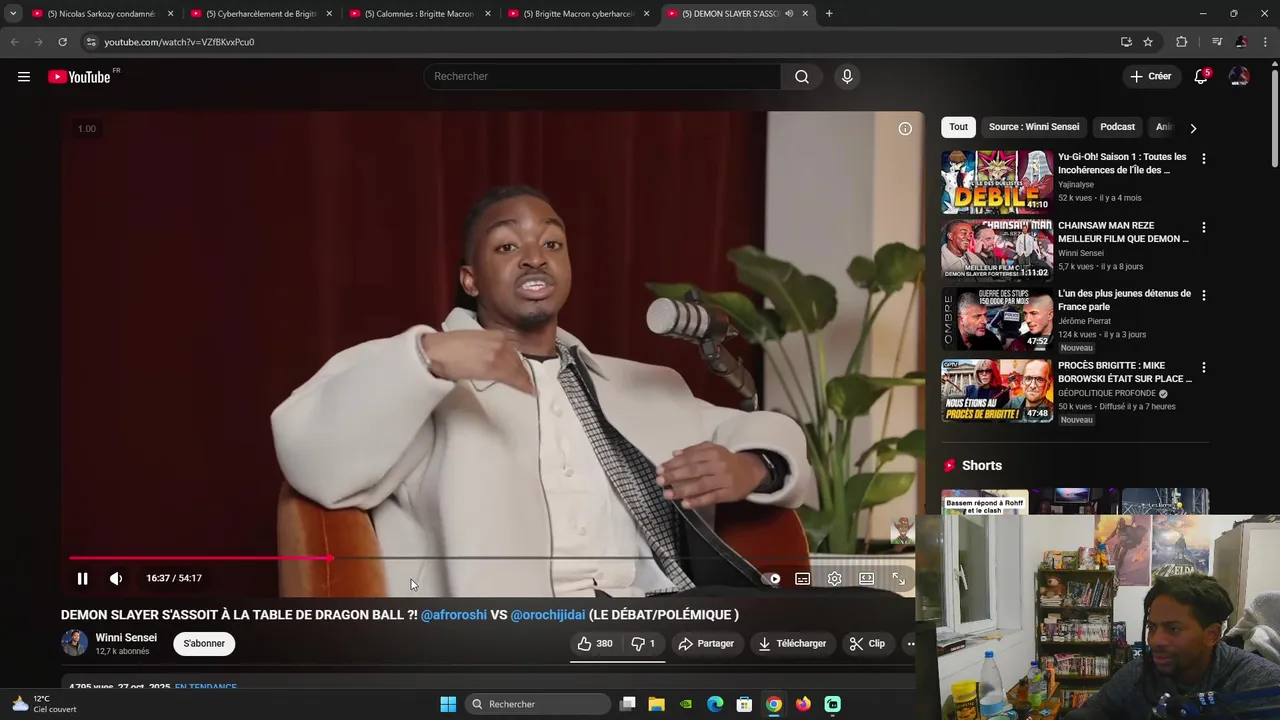Dislike the video
This screenshot has height=720, width=1280.
(x=643, y=644)
